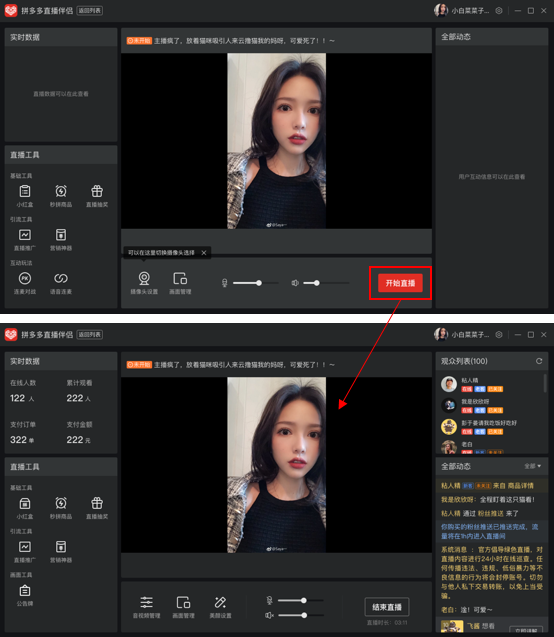Adjust microphone volume slider in lower window
Image resolution: width=554 pixels, height=637 pixels.
(301, 600)
